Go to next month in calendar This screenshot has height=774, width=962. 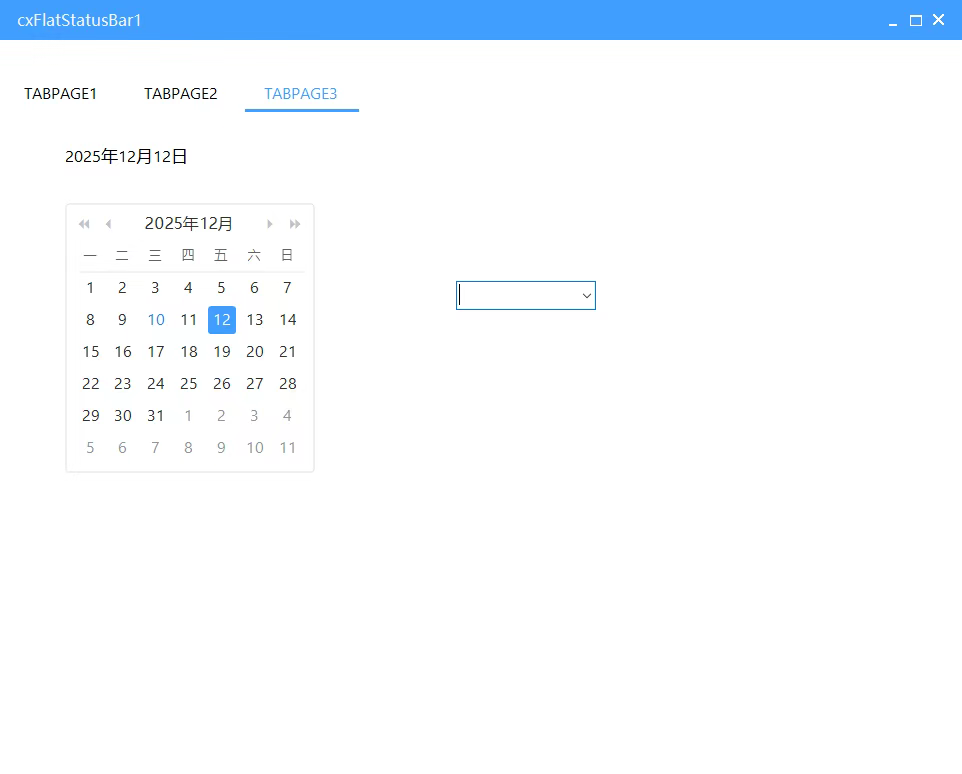point(269,224)
